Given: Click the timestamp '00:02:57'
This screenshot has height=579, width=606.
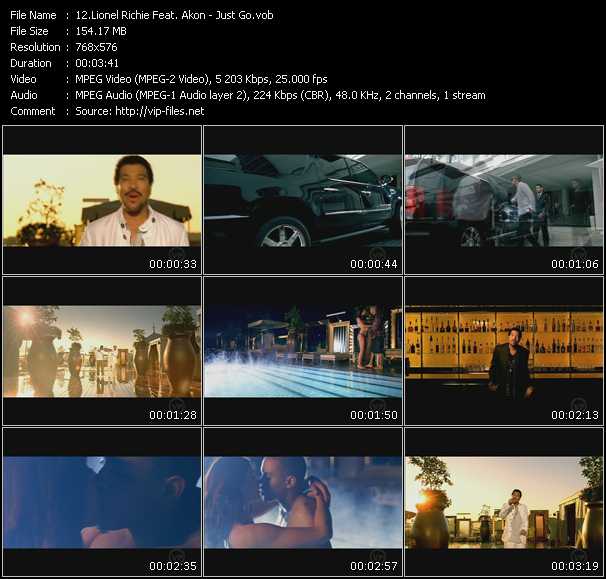Looking at the screenshot, I should (374, 566).
